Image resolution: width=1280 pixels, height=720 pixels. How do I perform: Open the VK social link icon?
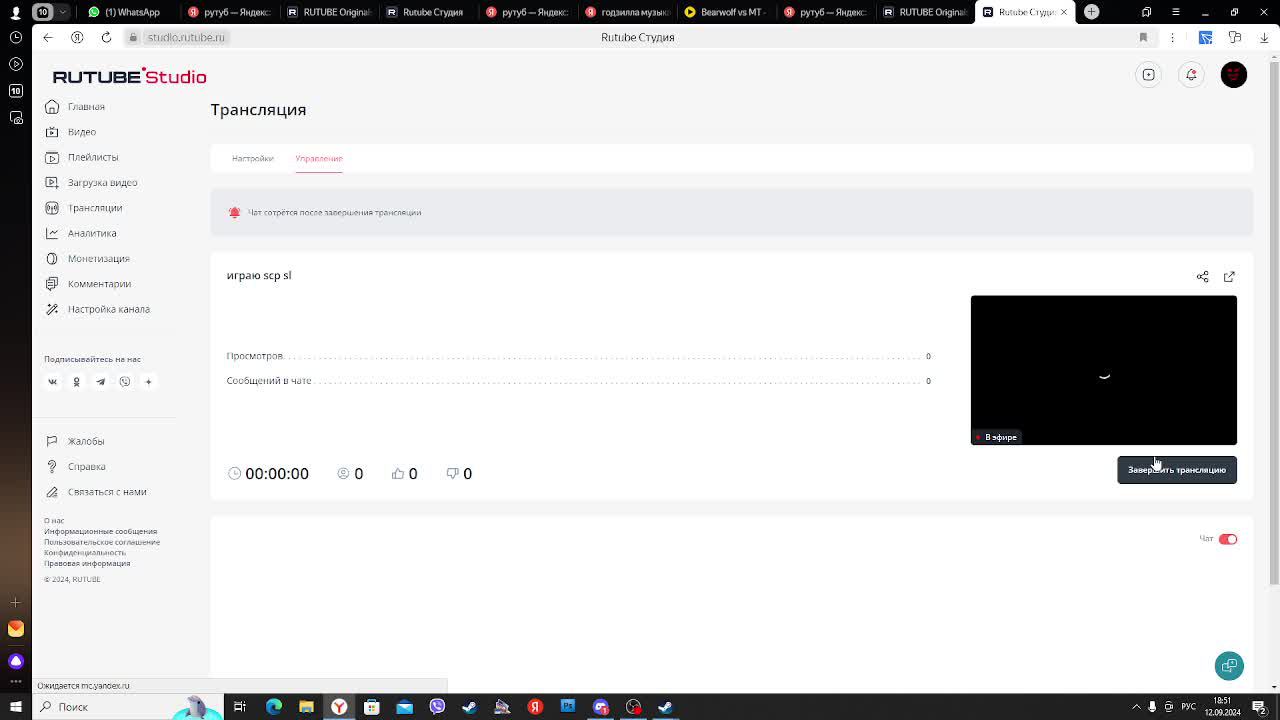tap(53, 382)
